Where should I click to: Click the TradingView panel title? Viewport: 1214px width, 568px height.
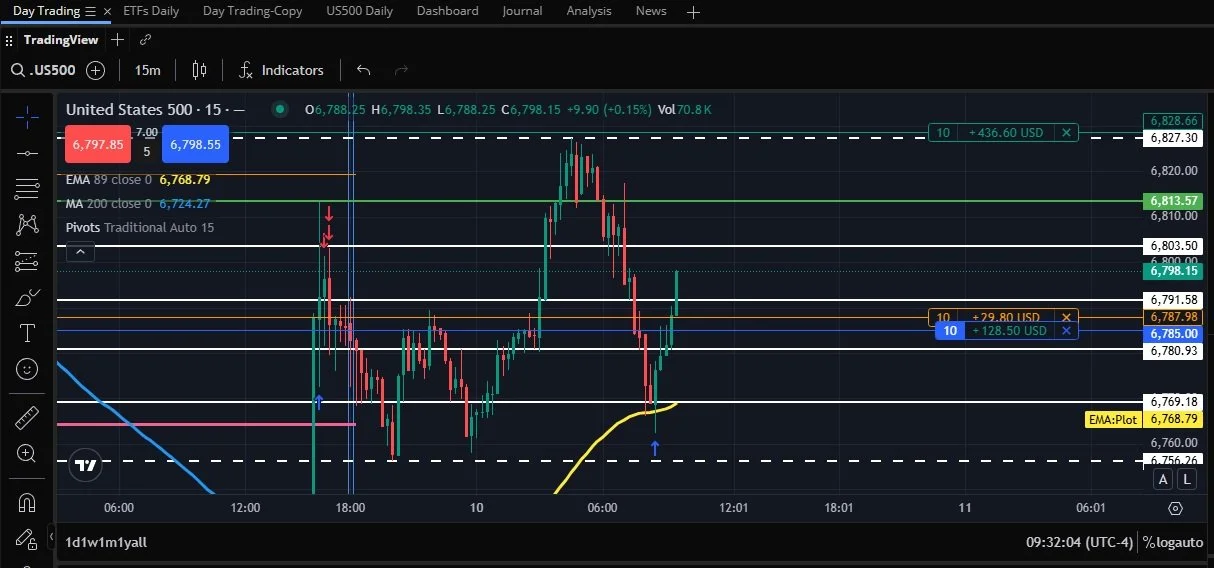(x=61, y=40)
